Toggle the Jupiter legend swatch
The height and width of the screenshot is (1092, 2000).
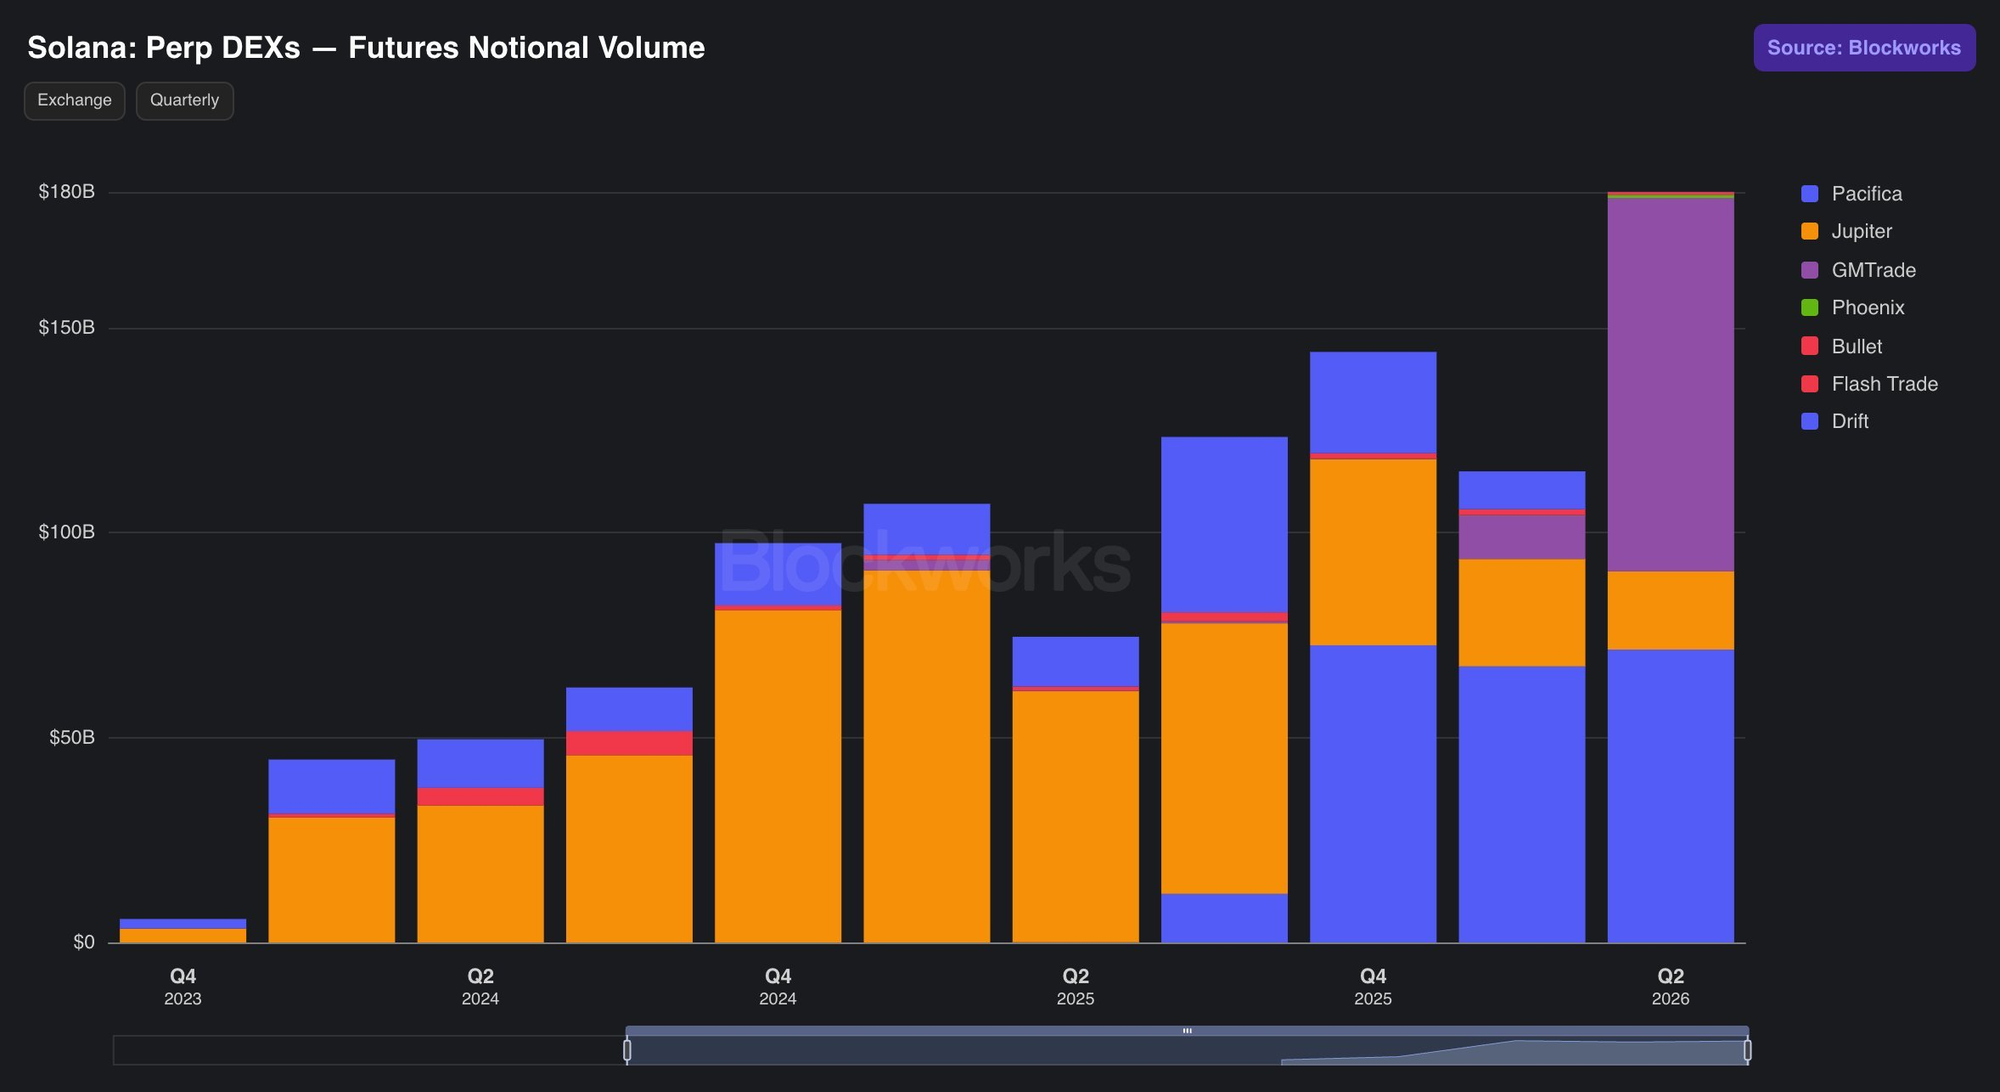[1809, 232]
